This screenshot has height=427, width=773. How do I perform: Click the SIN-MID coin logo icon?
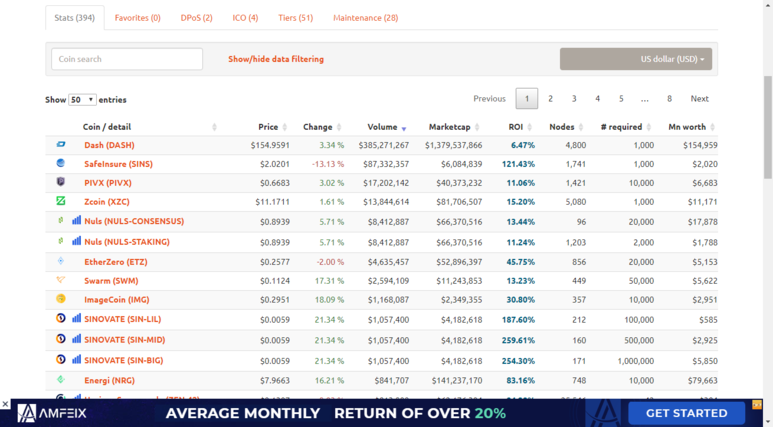point(61,339)
